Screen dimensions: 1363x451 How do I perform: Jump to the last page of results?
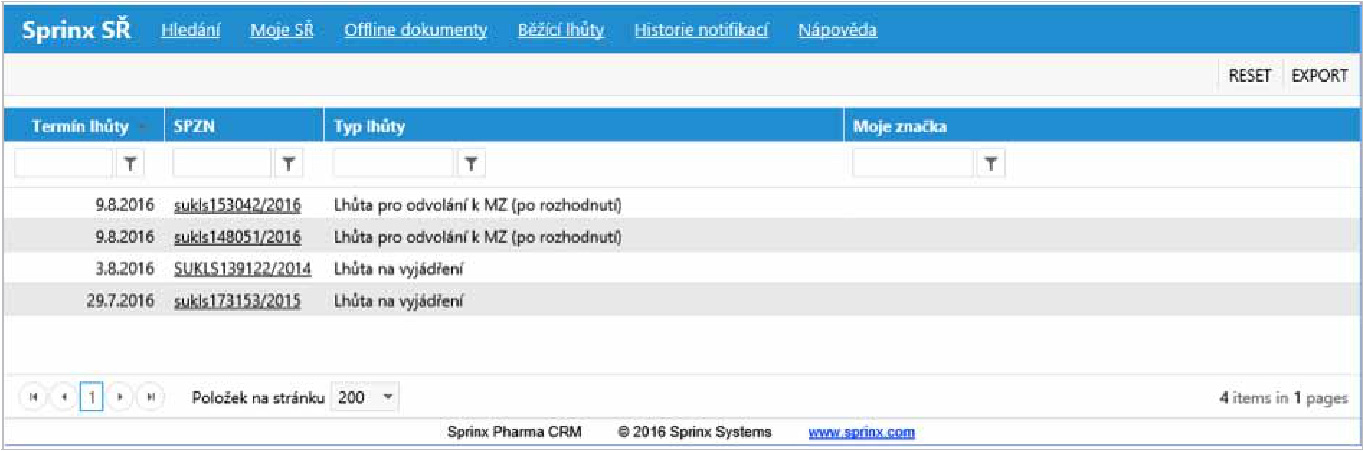(150, 397)
